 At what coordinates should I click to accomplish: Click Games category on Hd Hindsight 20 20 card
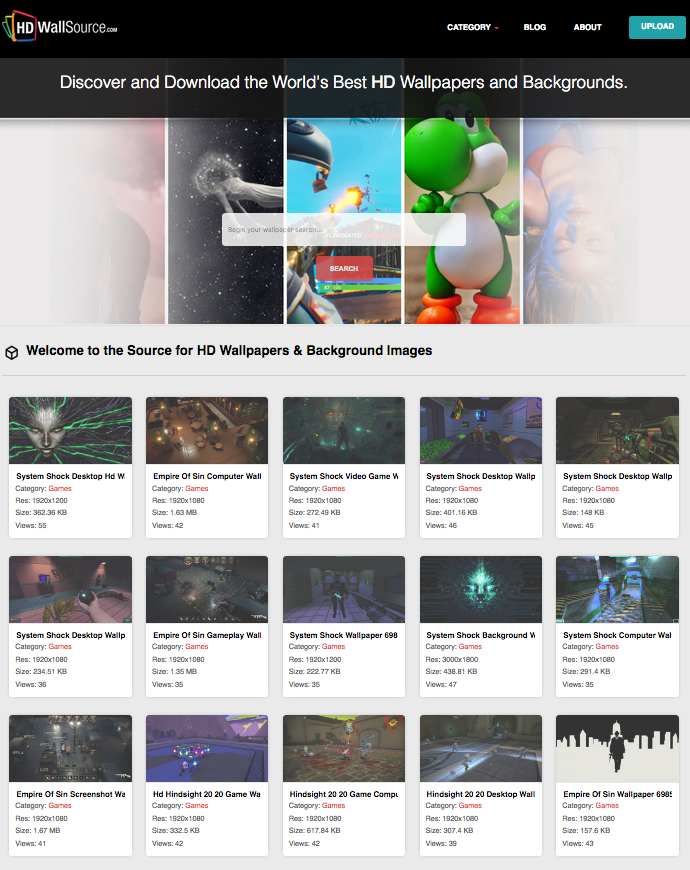tap(197, 805)
